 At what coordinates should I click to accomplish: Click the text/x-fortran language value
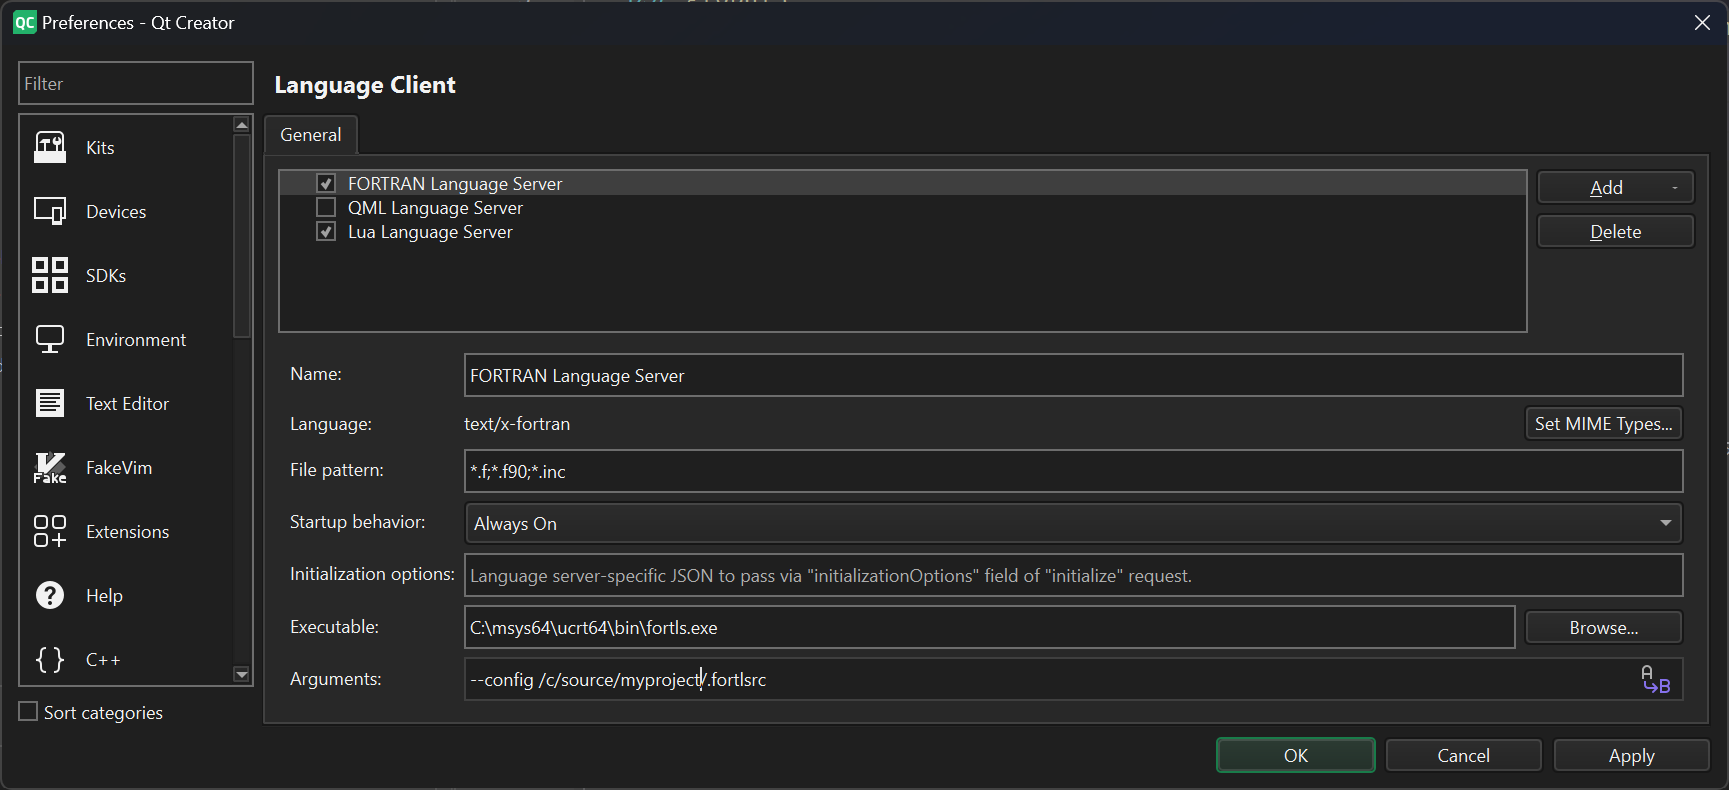coord(517,423)
